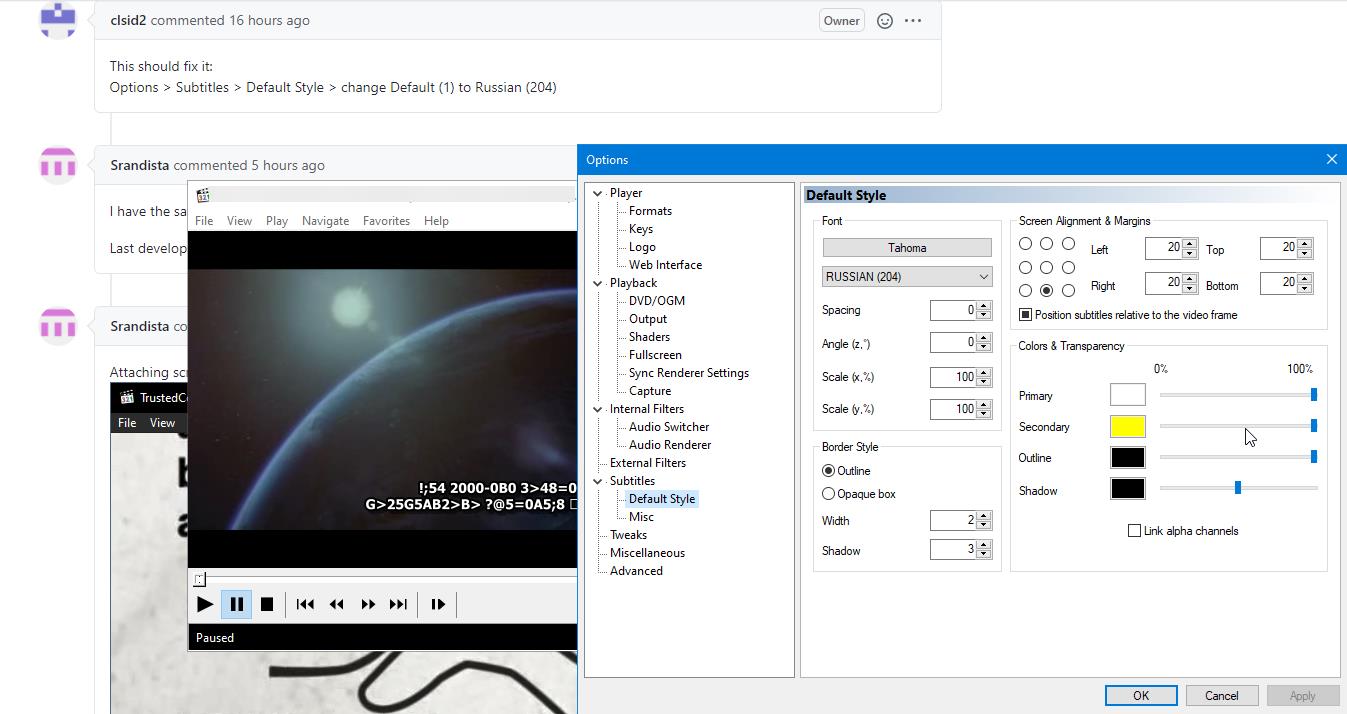Collapse the Subtitles tree node
This screenshot has width=1347, height=714.
coord(597,480)
